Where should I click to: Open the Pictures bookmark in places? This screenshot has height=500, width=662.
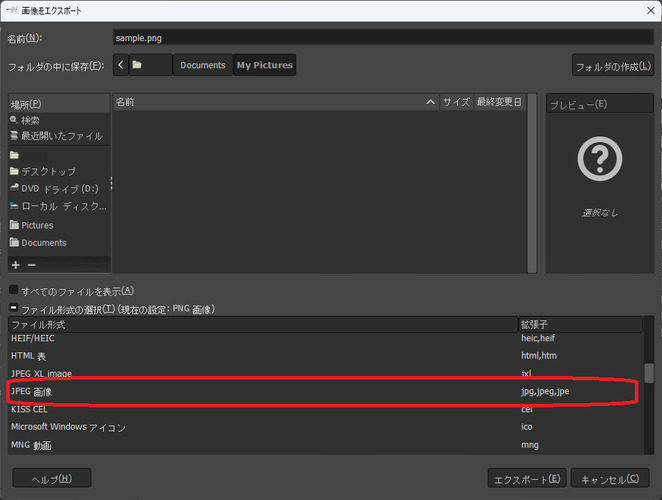click(59, 225)
